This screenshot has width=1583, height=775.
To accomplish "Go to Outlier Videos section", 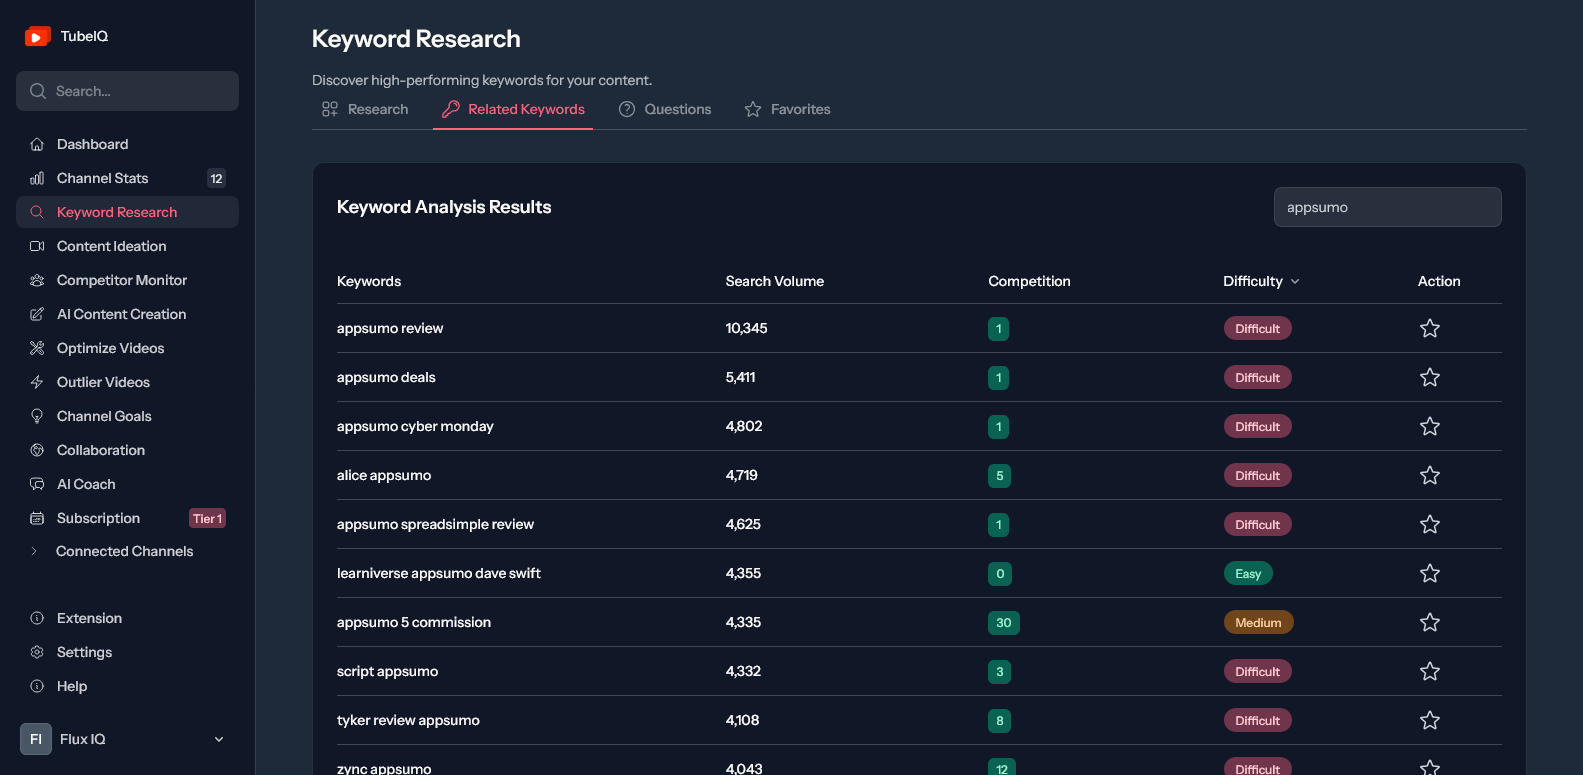I will coord(127,382).
